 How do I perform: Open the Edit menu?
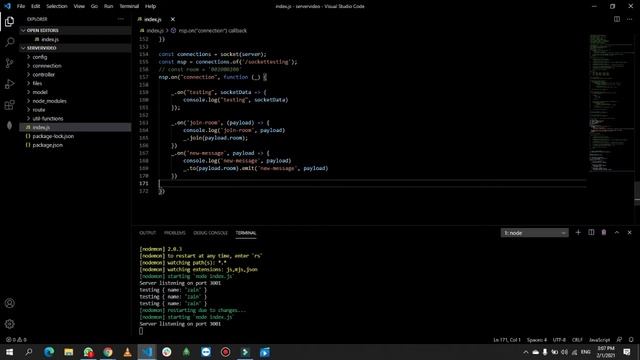[36, 6]
